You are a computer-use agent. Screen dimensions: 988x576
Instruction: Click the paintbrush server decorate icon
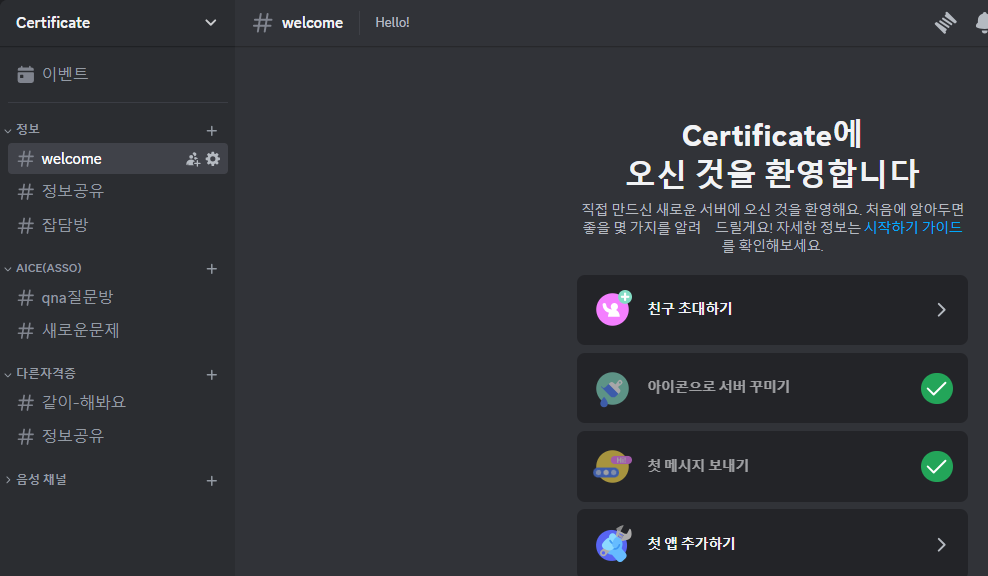(612, 389)
